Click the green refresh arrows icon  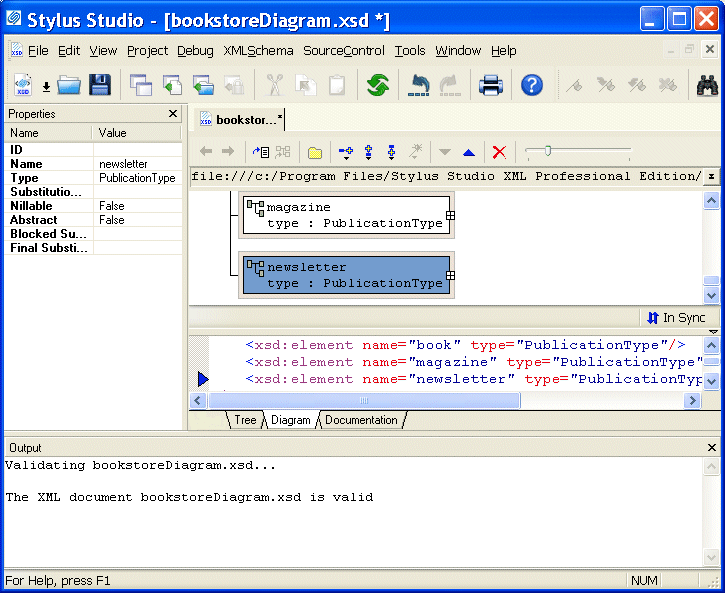377,85
